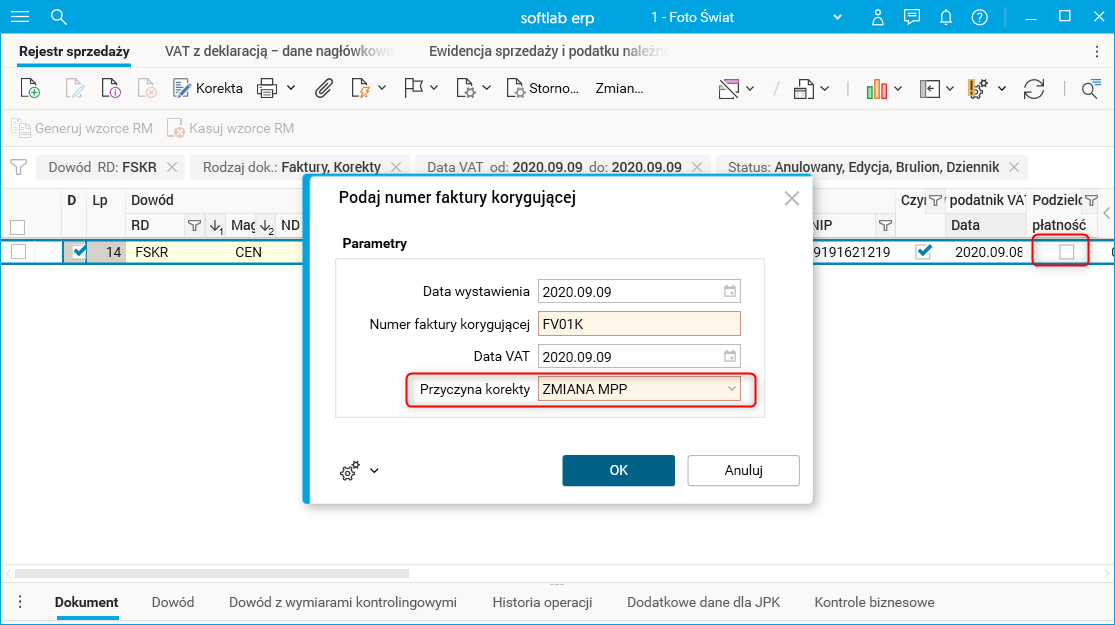
Task: Open the Dowód bottom tab
Action: pyautogui.click(x=173, y=602)
